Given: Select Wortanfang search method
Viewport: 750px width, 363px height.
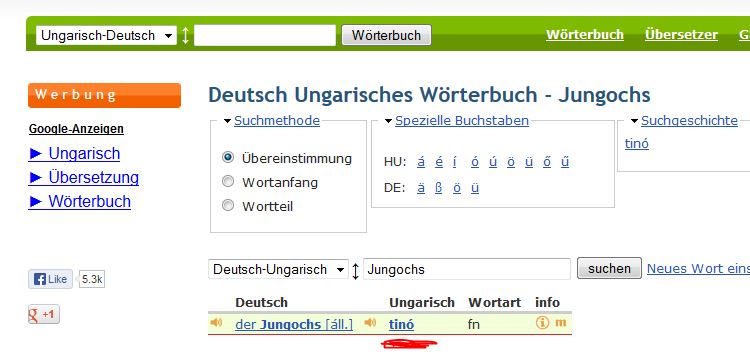Looking at the screenshot, I should click(228, 182).
